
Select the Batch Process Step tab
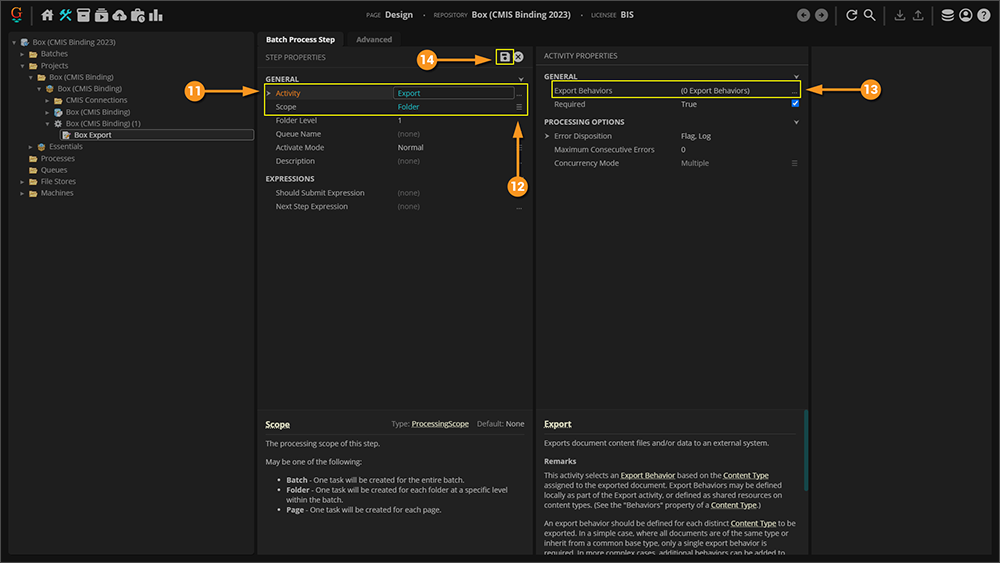pos(300,40)
